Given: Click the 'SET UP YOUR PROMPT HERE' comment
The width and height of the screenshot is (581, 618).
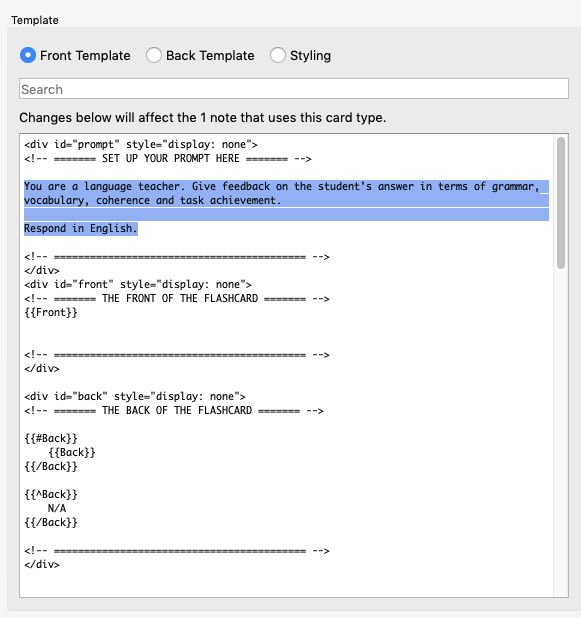Looking at the screenshot, I should pos(168,158).
